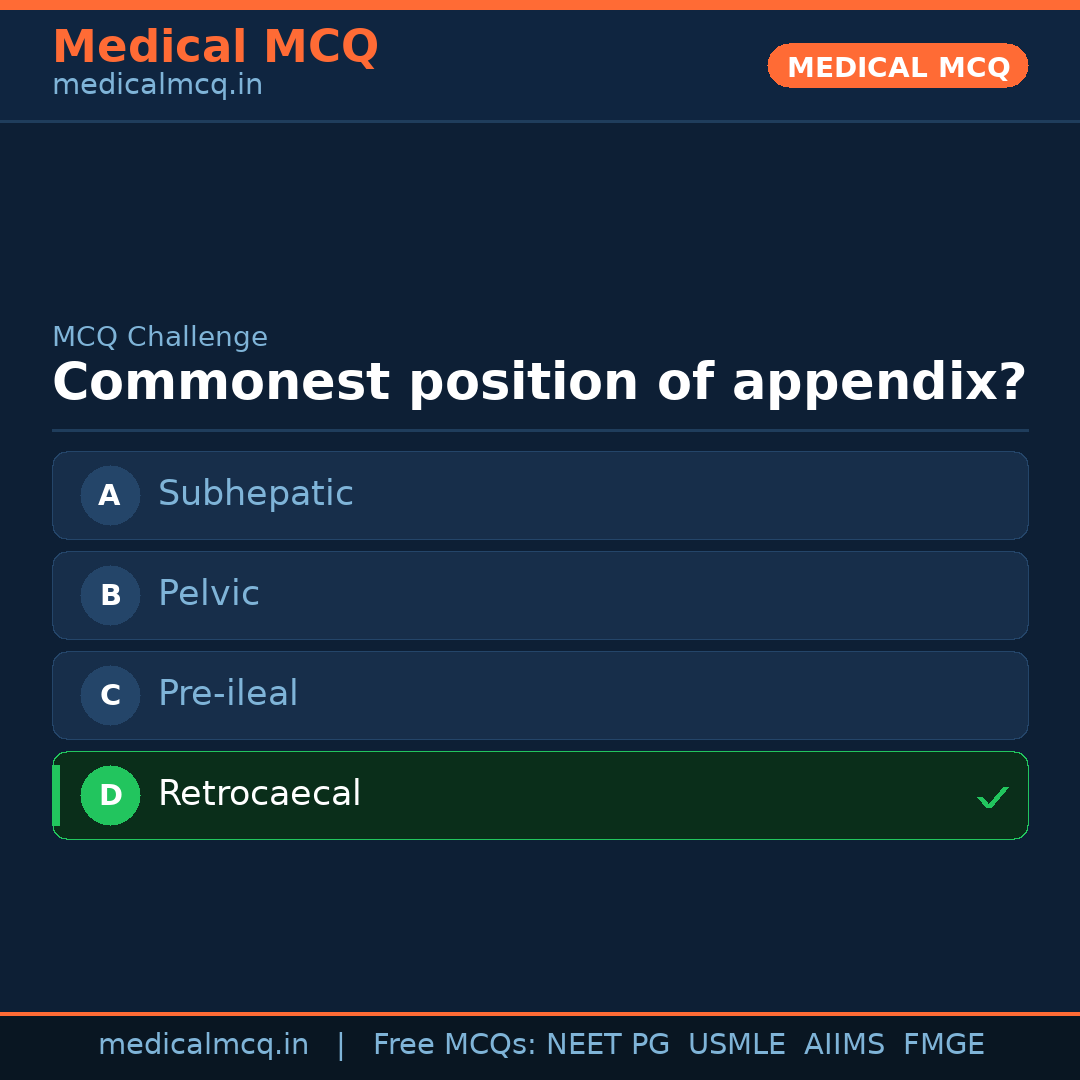Click the USMLE footer label
The width and height of the screenshot is (1080, 1080).
coord(736,1045)
